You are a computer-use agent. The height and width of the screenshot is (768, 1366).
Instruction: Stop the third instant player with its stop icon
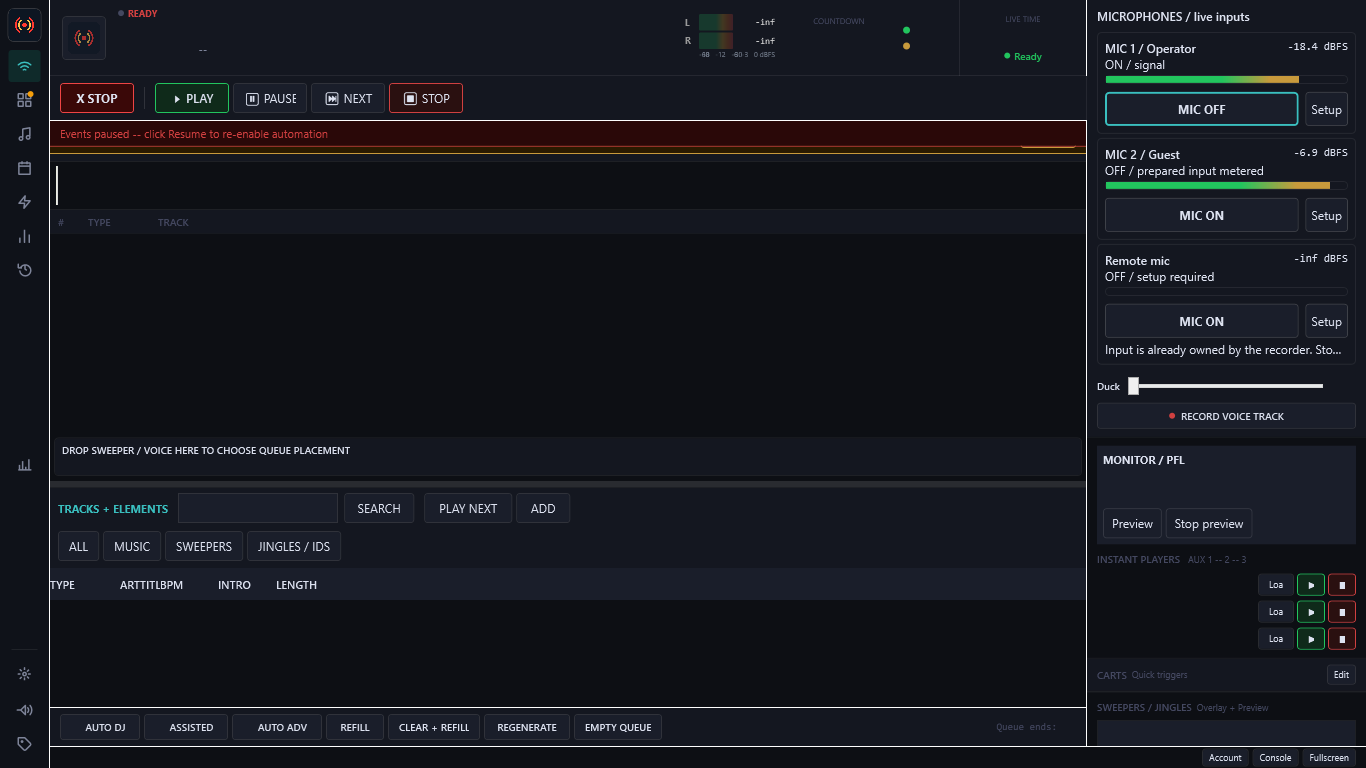pyautogui.click(x=1342, y=639)
